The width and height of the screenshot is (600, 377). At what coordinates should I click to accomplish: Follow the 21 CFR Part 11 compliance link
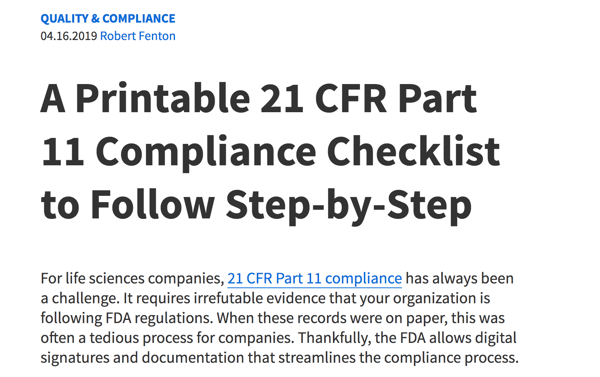315,278
